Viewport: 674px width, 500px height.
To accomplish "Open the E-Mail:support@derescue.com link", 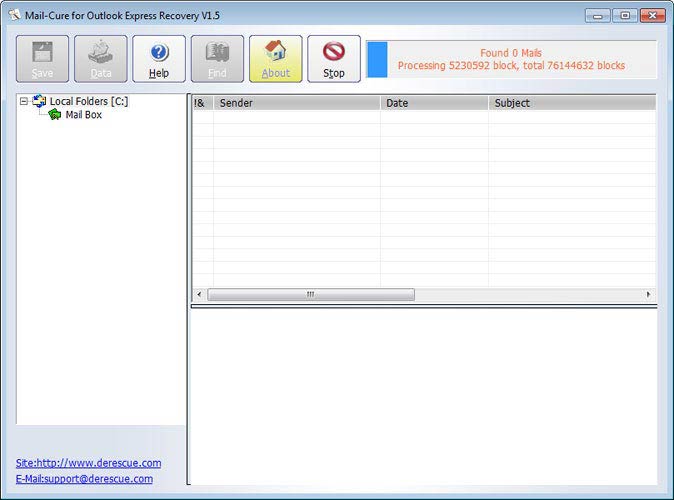I will point(84,479).
